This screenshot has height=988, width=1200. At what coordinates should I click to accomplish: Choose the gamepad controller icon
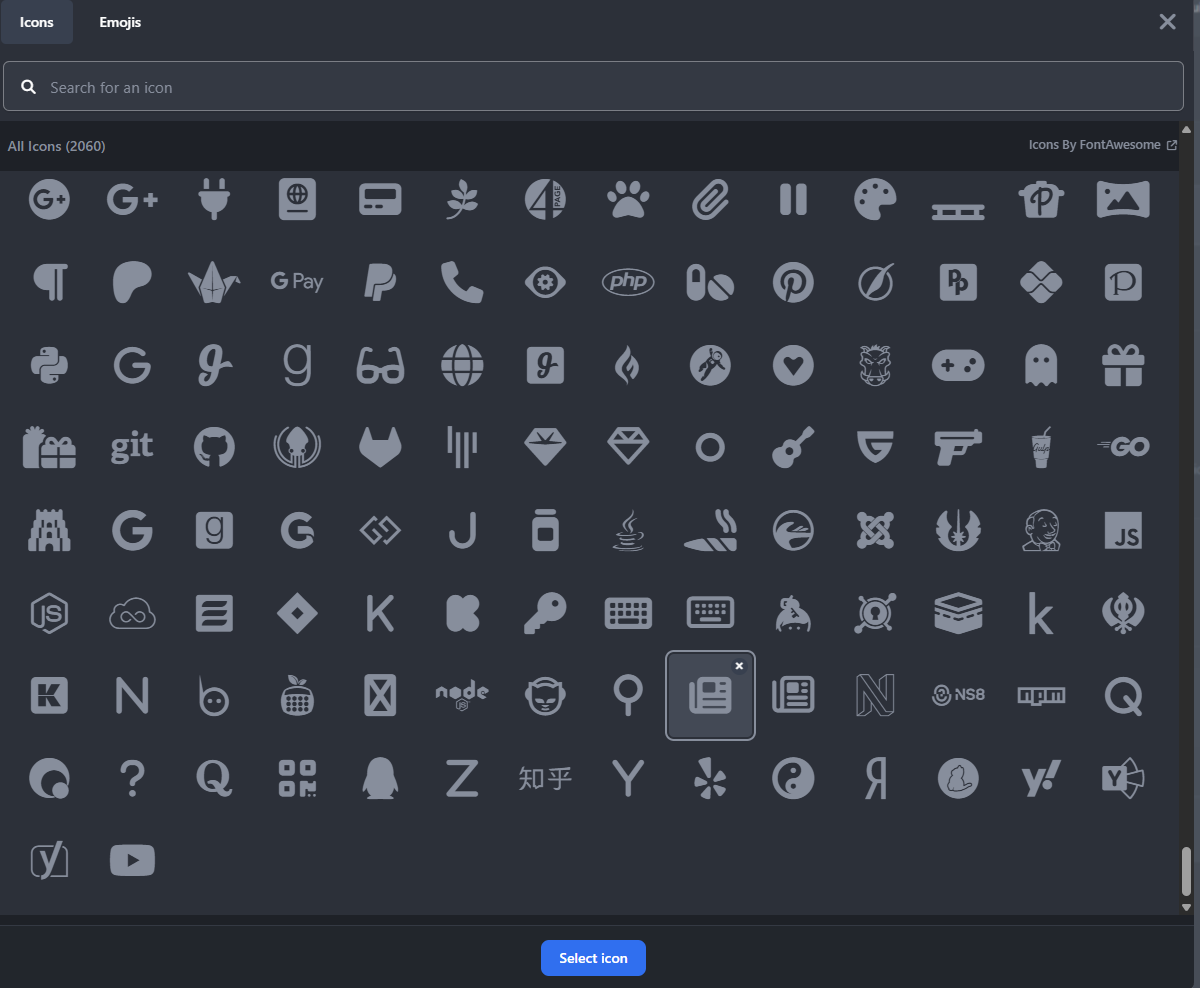958,366
